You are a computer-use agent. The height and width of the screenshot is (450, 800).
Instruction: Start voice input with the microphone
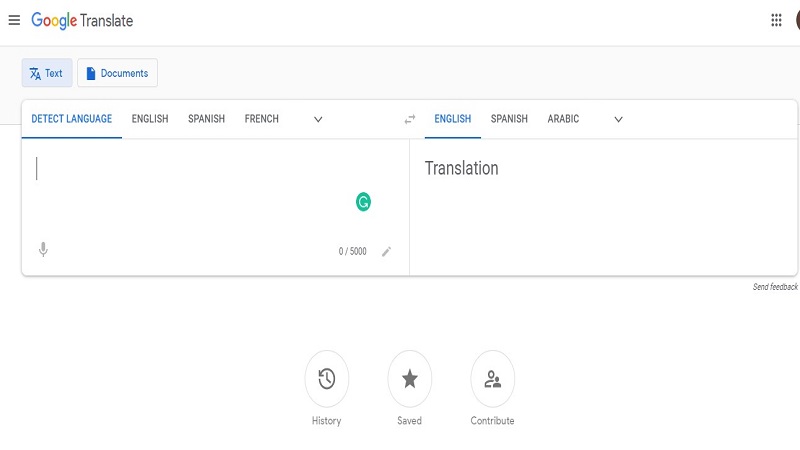pos(43,249)
